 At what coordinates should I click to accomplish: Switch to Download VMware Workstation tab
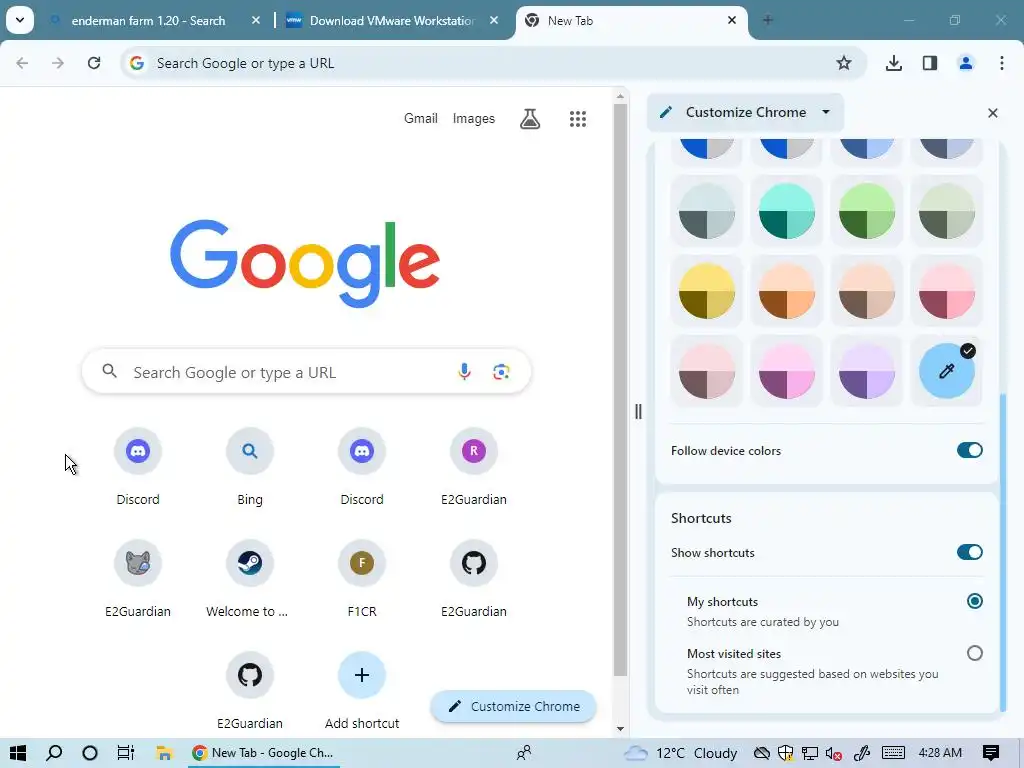click(391, 21)
